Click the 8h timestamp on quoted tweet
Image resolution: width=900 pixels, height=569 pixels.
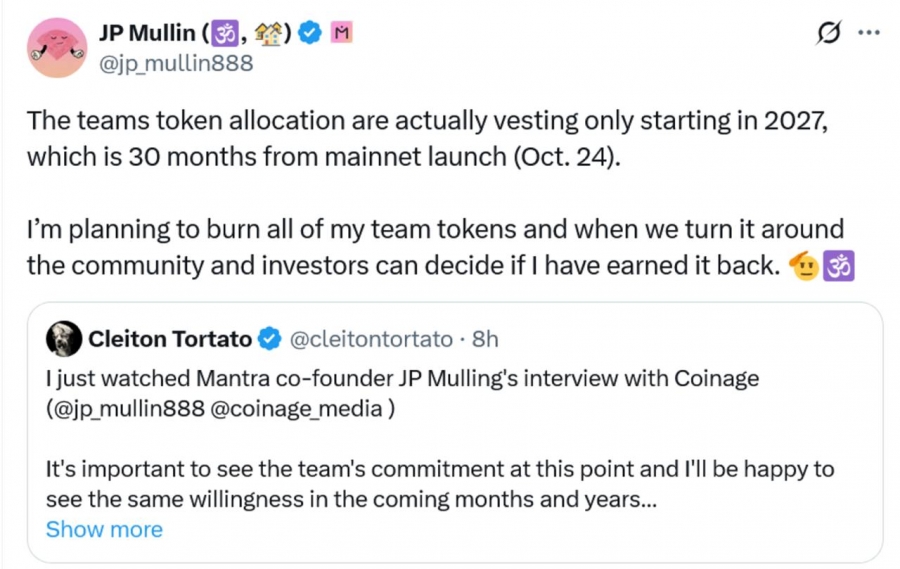[x=485, y=339]
